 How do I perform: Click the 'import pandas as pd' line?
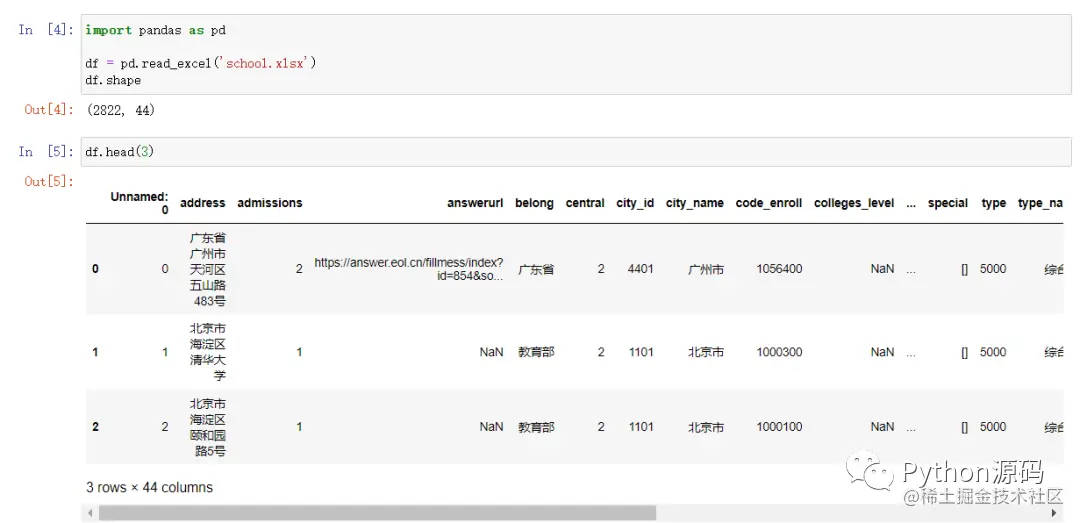(x=155, y=30)
